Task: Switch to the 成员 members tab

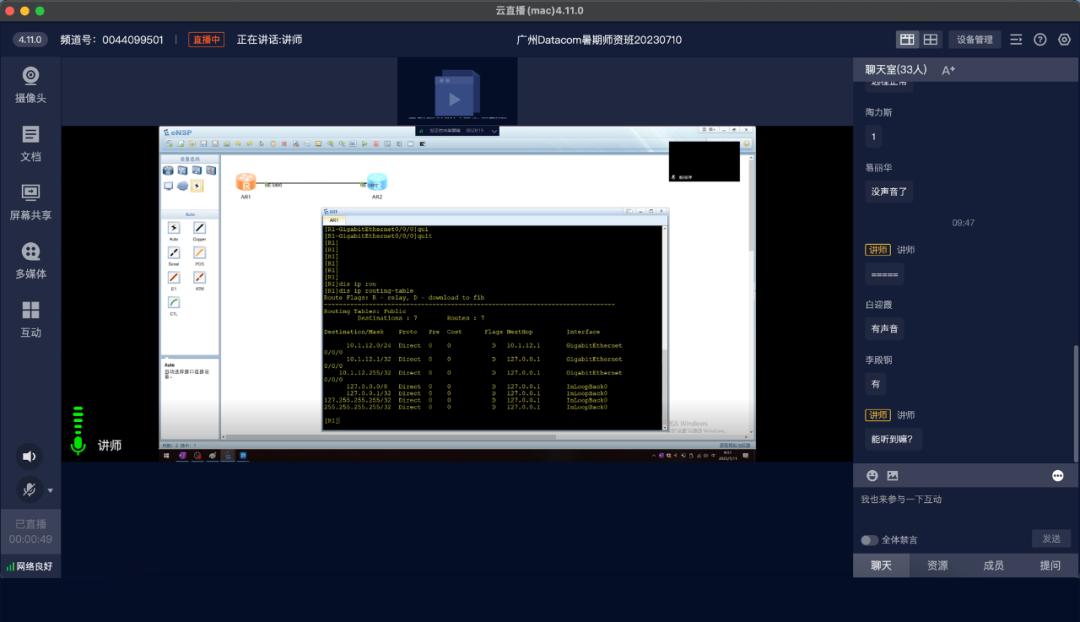Action: tap(993, 565)
